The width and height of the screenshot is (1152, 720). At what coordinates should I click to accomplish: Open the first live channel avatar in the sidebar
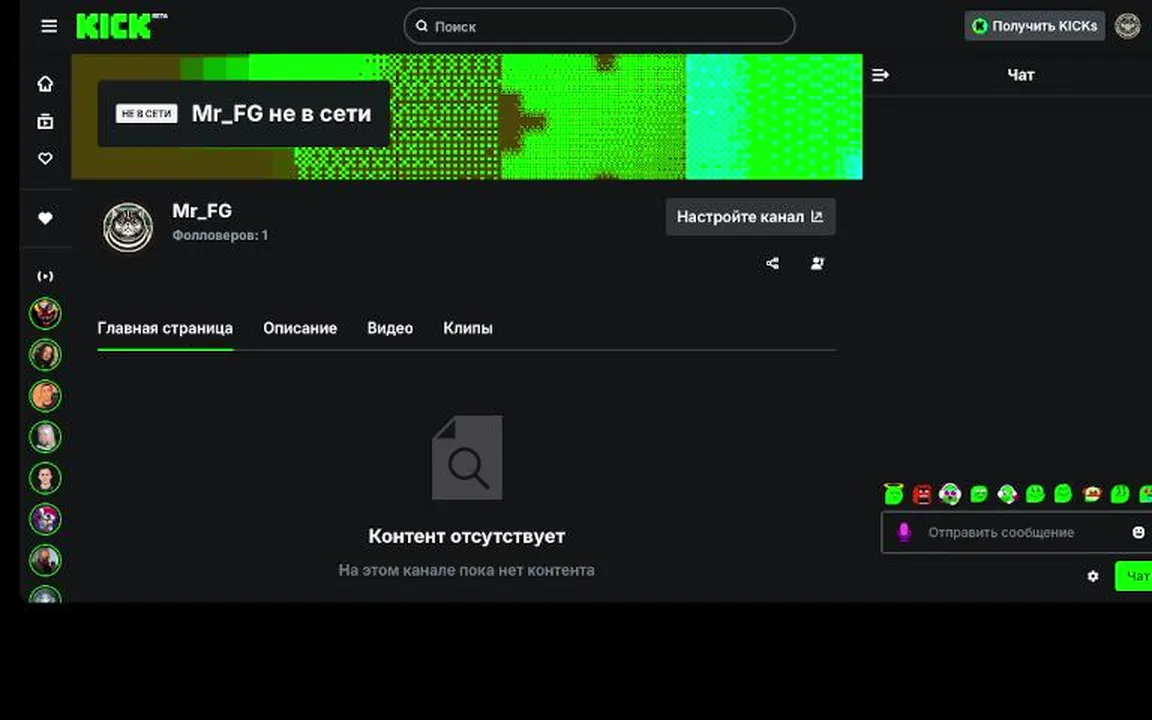[x=45, y=314]
